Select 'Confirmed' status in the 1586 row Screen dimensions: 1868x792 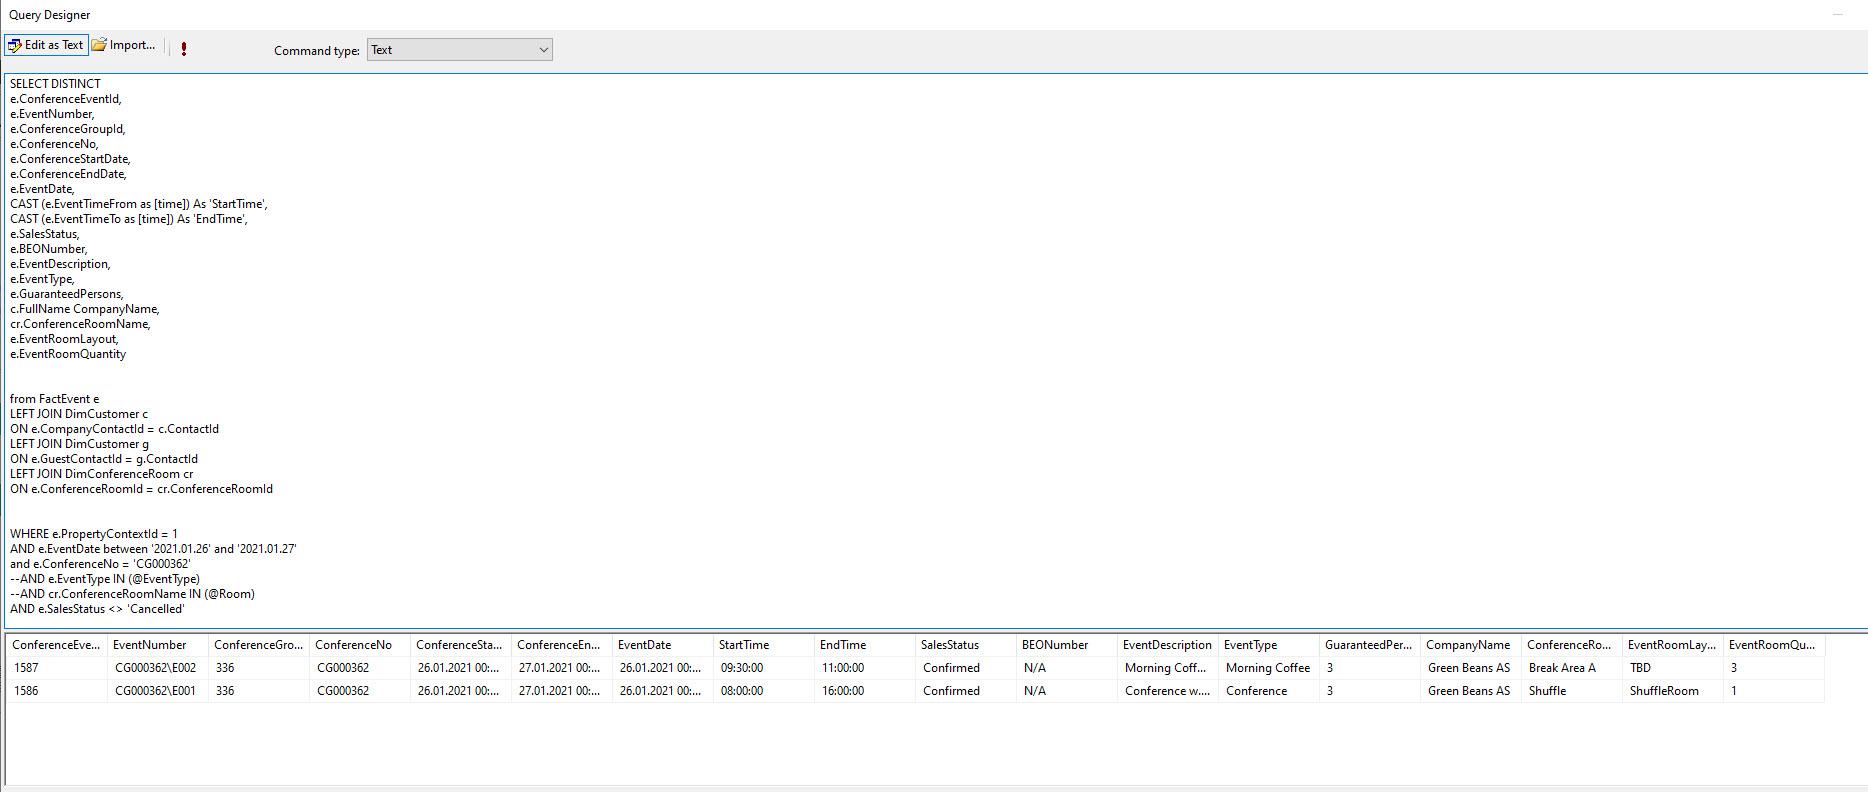(x=966, y=691)
